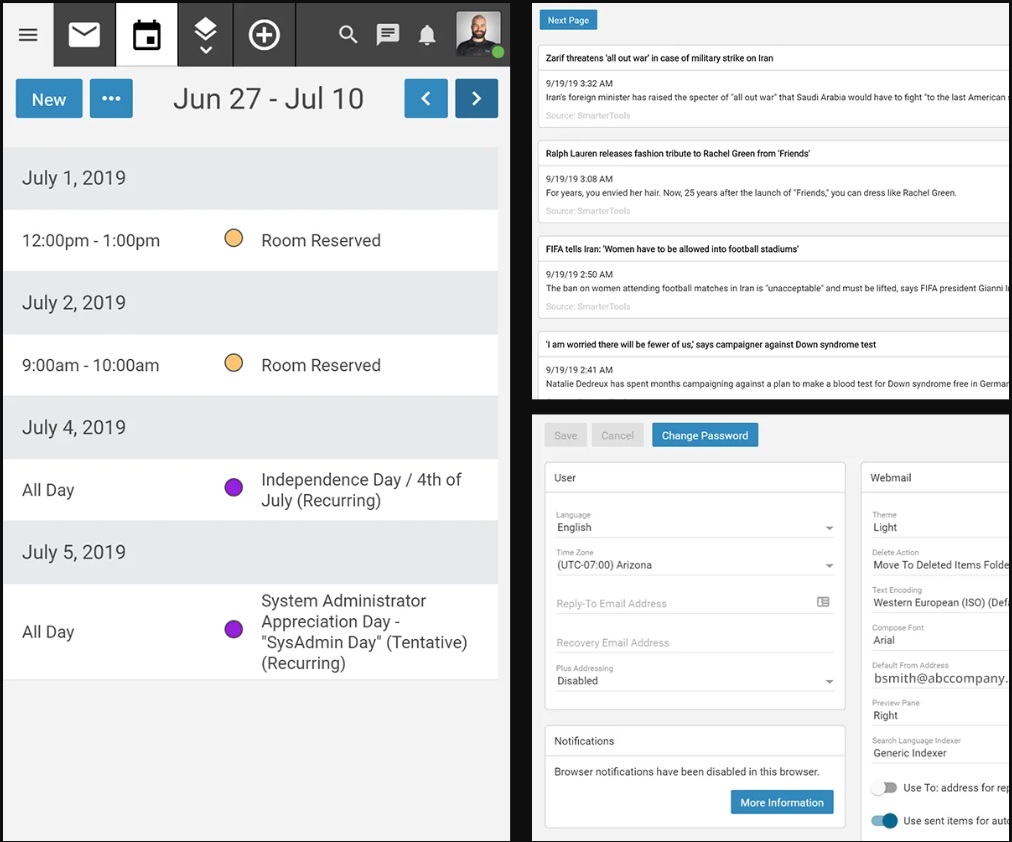Viewport: 1012px width, 842px height.
Task: Open the Language dropdown
Action: pyautogui.click(x=693, y=527)
